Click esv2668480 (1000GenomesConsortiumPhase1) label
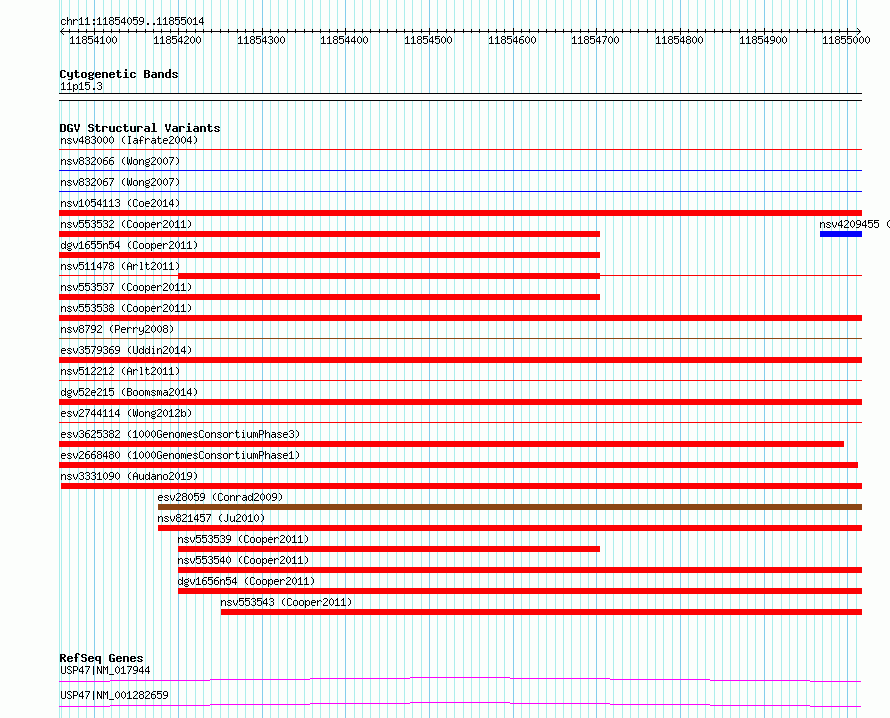The width and height of the screenshot is (890, 718). tap(180, 455)
